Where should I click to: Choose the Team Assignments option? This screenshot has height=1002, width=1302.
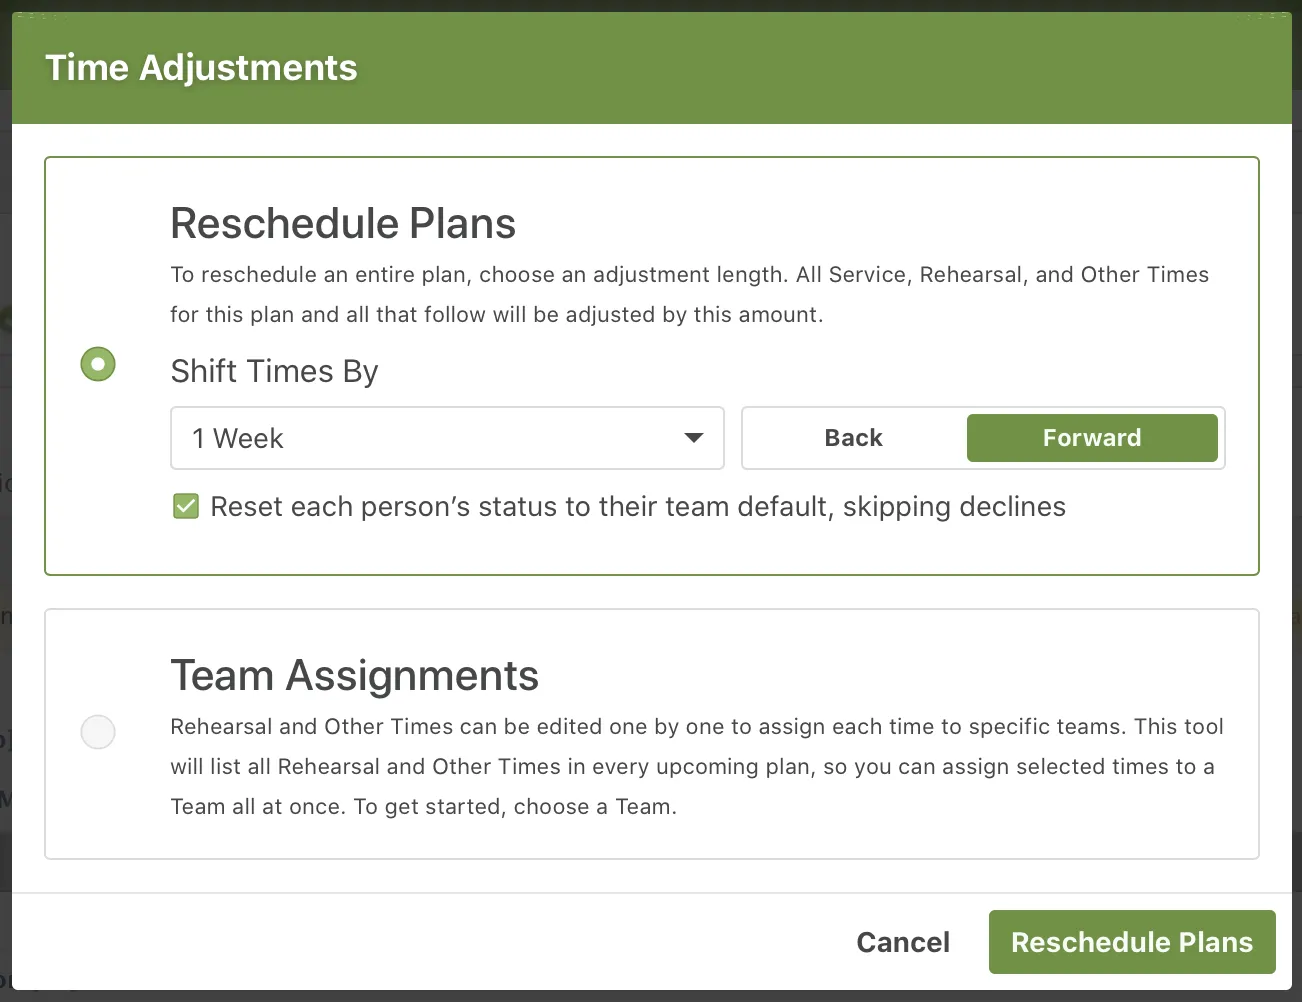[x=97, y=732]
